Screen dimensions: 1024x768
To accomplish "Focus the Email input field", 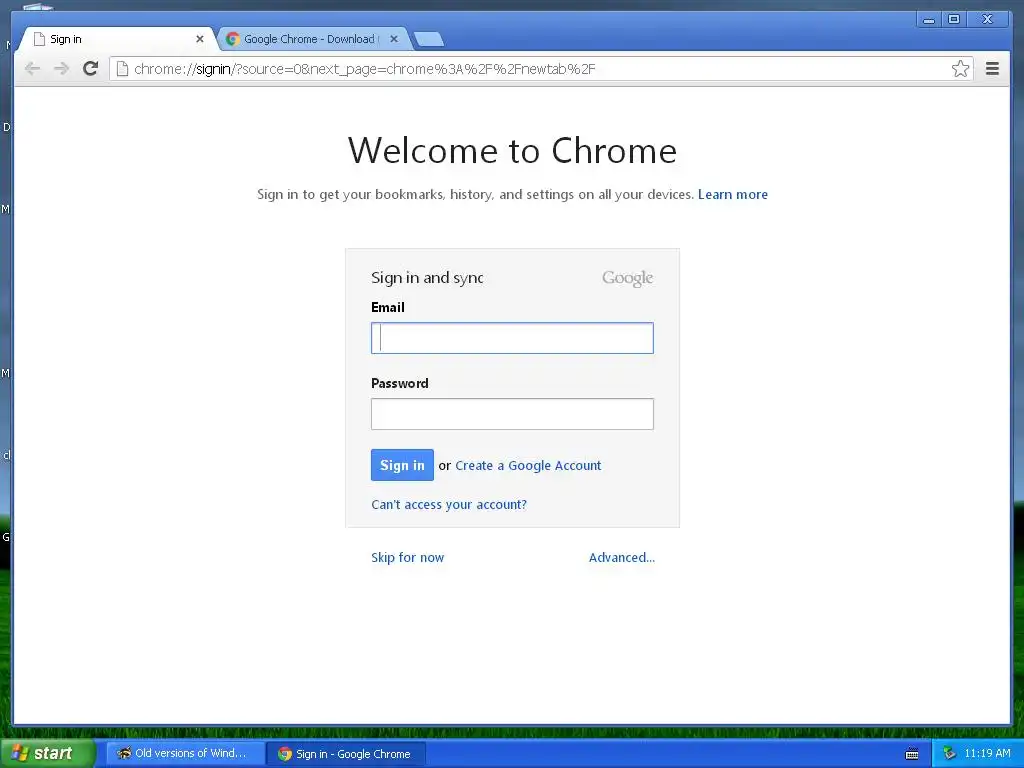I will [x=512, y=338].
